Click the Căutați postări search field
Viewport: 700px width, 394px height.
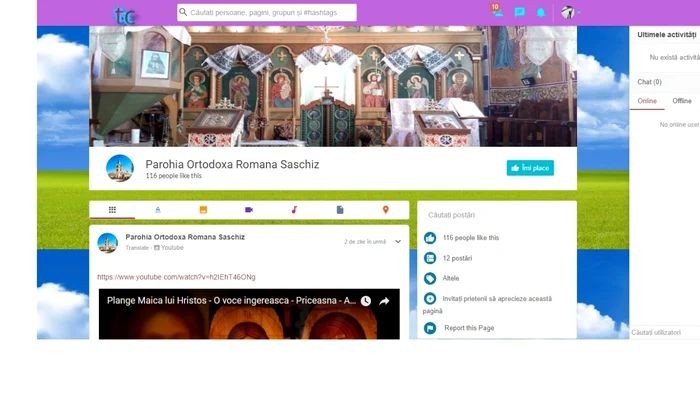click(x=496, y=215)
